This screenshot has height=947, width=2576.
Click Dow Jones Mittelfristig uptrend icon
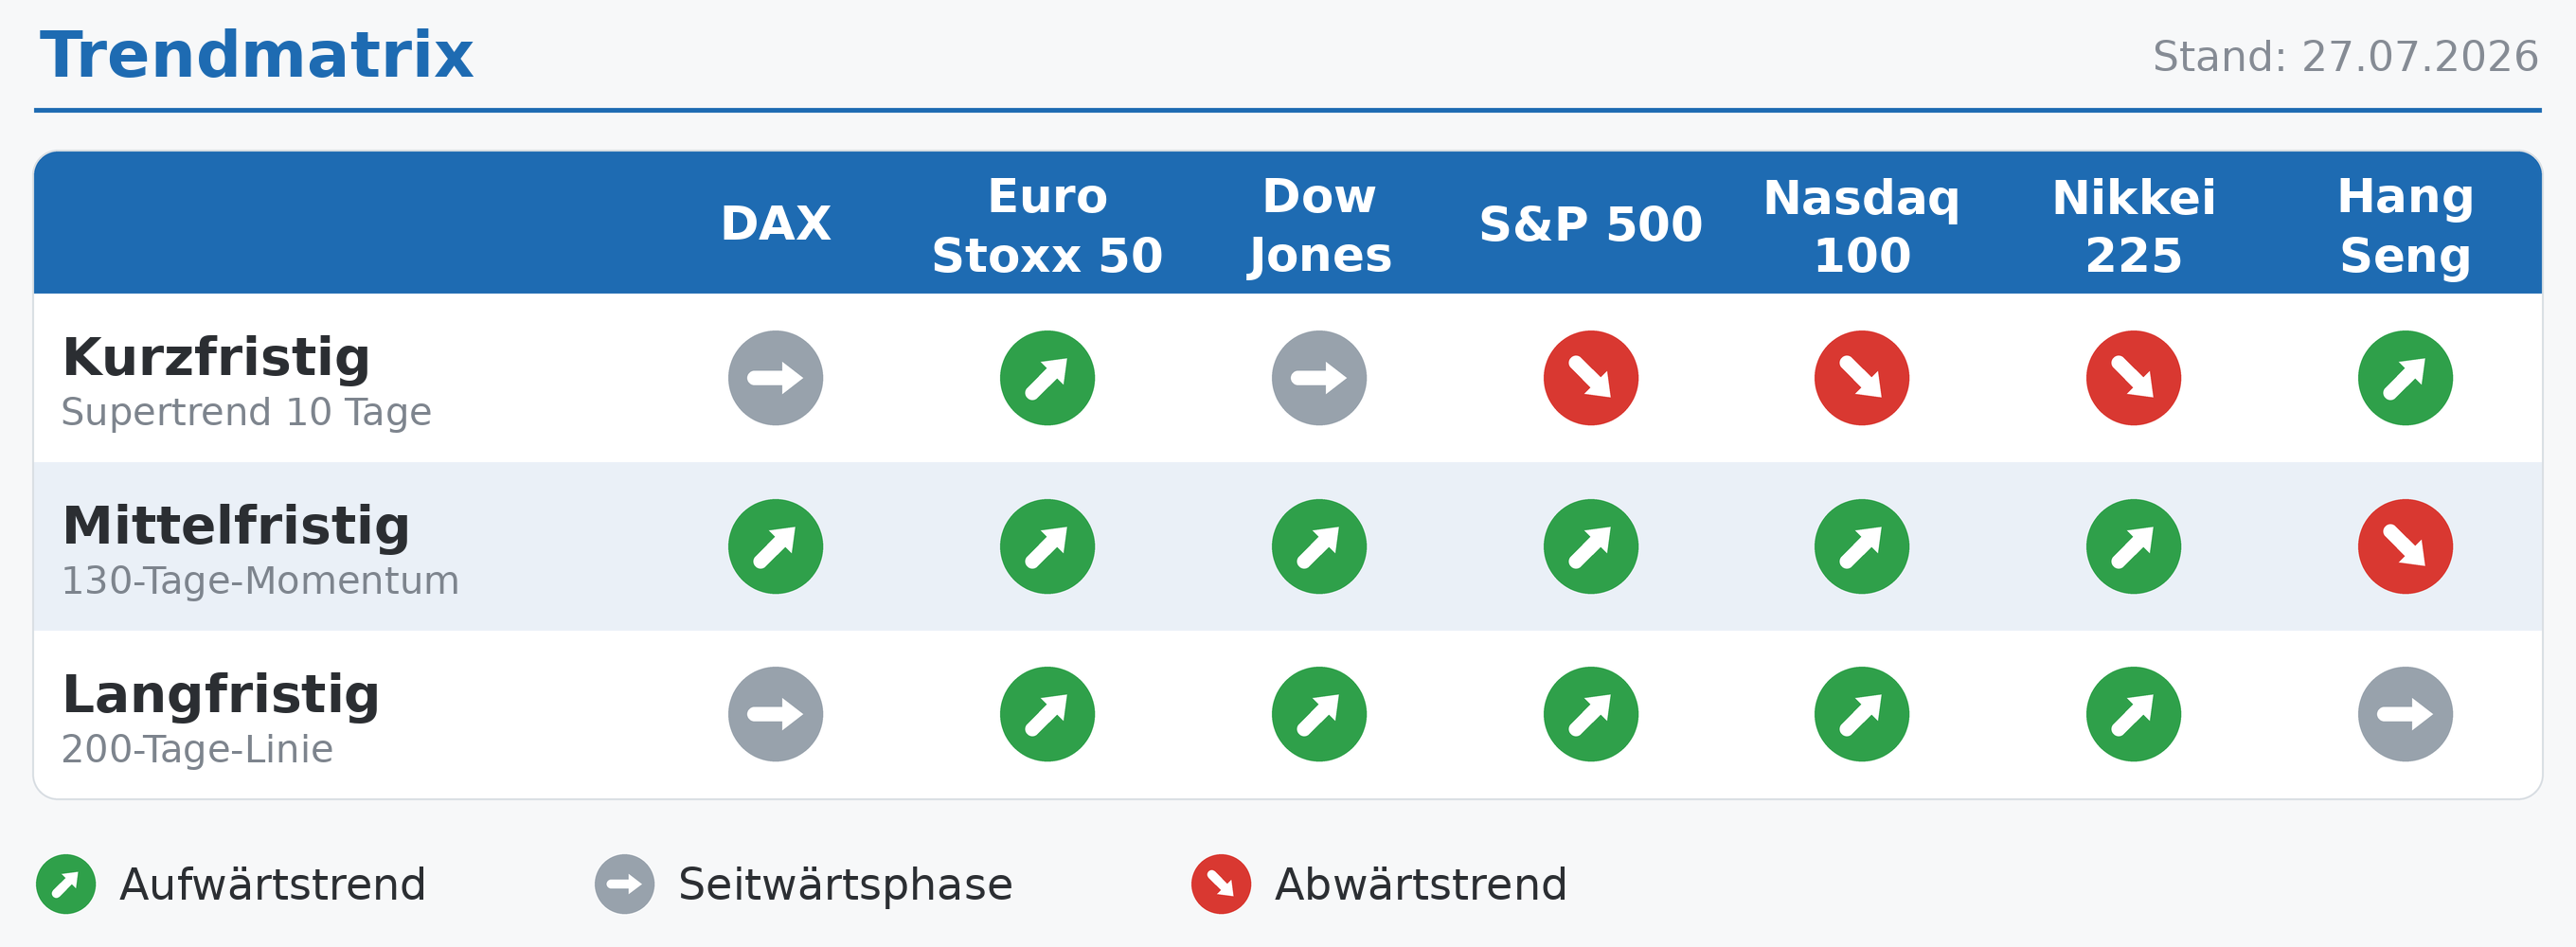tap(1318, 546)
